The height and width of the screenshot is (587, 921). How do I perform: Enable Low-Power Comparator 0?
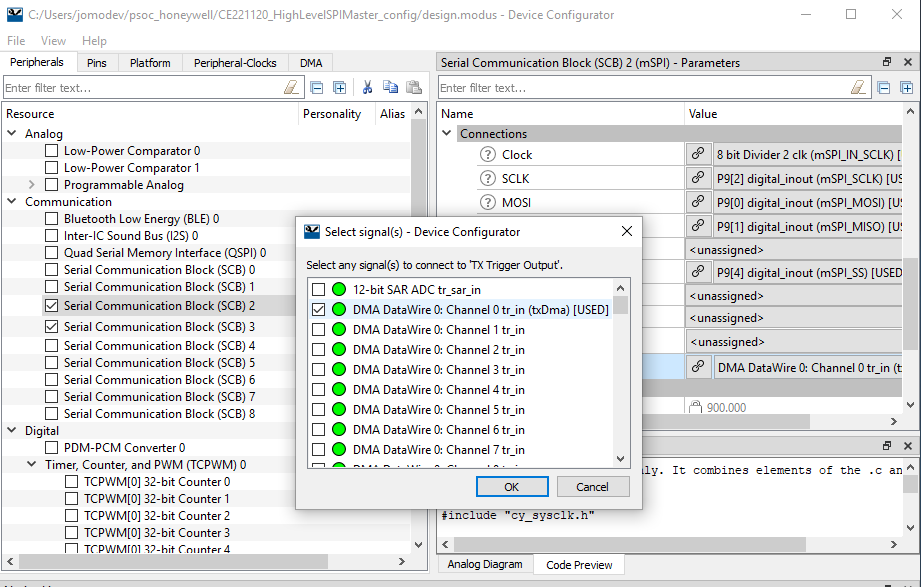(x=52, y=150)
